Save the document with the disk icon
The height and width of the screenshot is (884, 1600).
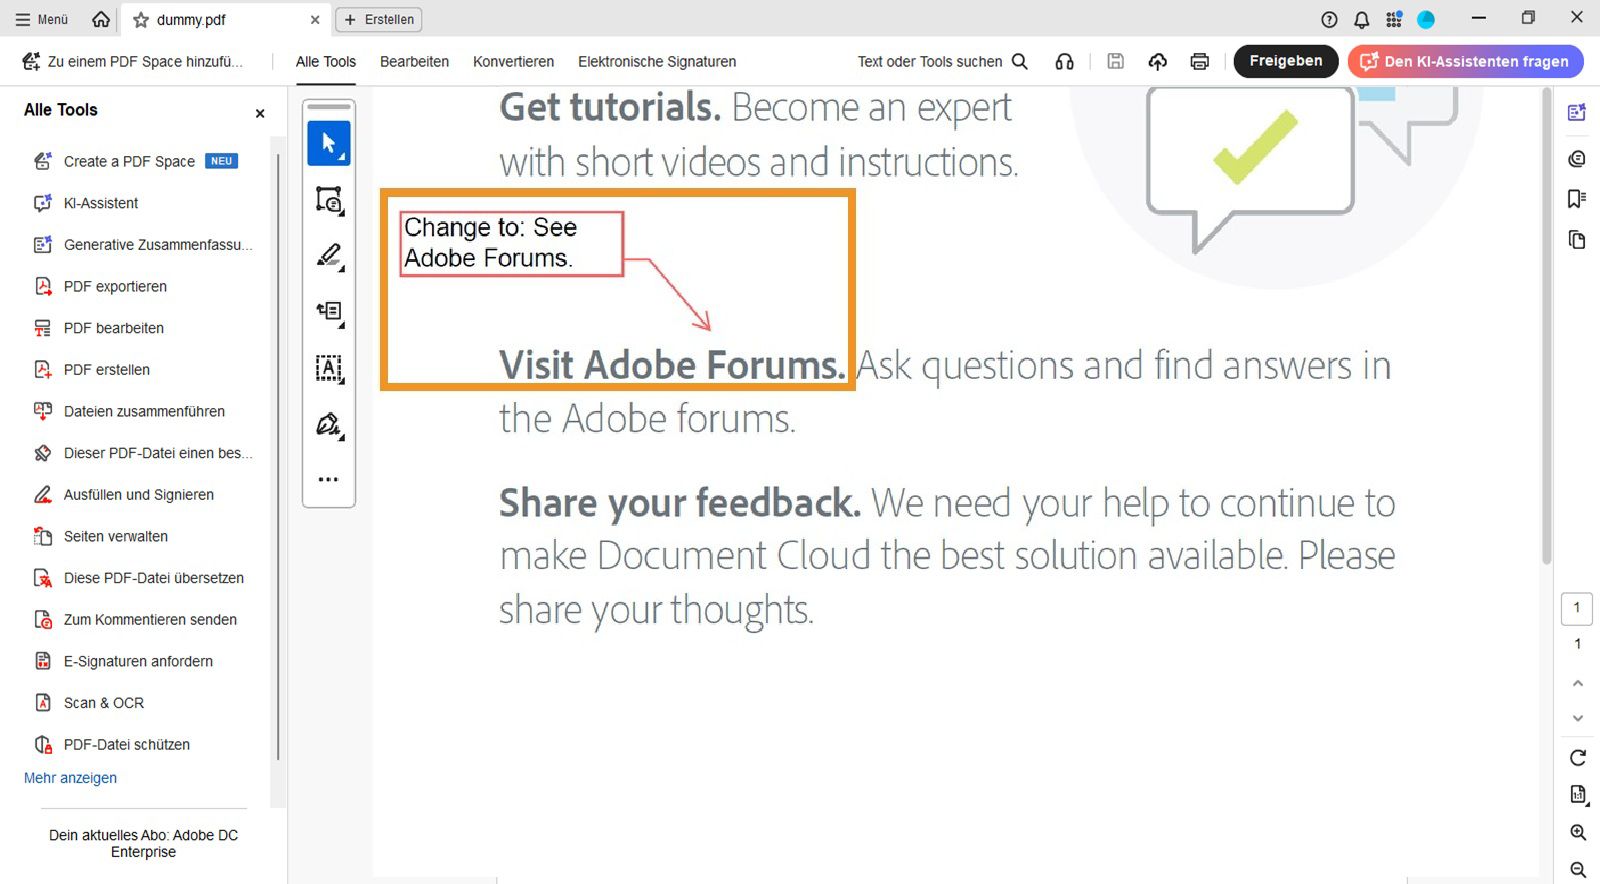[x=1116, y=61]
